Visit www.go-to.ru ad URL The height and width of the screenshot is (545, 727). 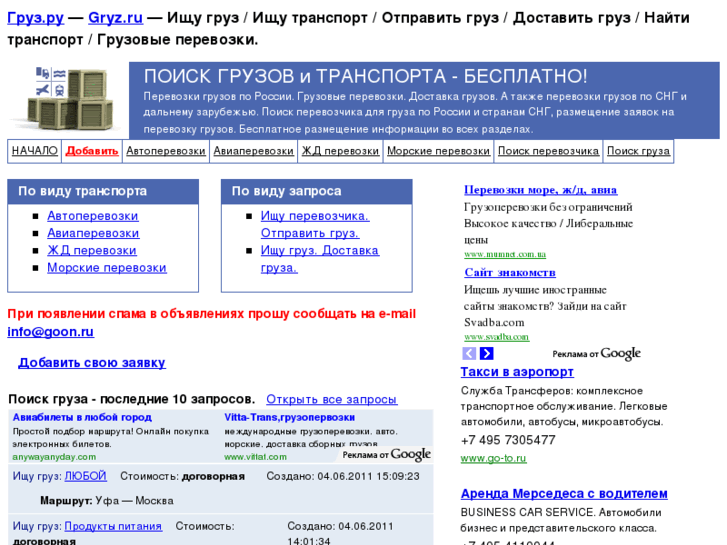493,458
